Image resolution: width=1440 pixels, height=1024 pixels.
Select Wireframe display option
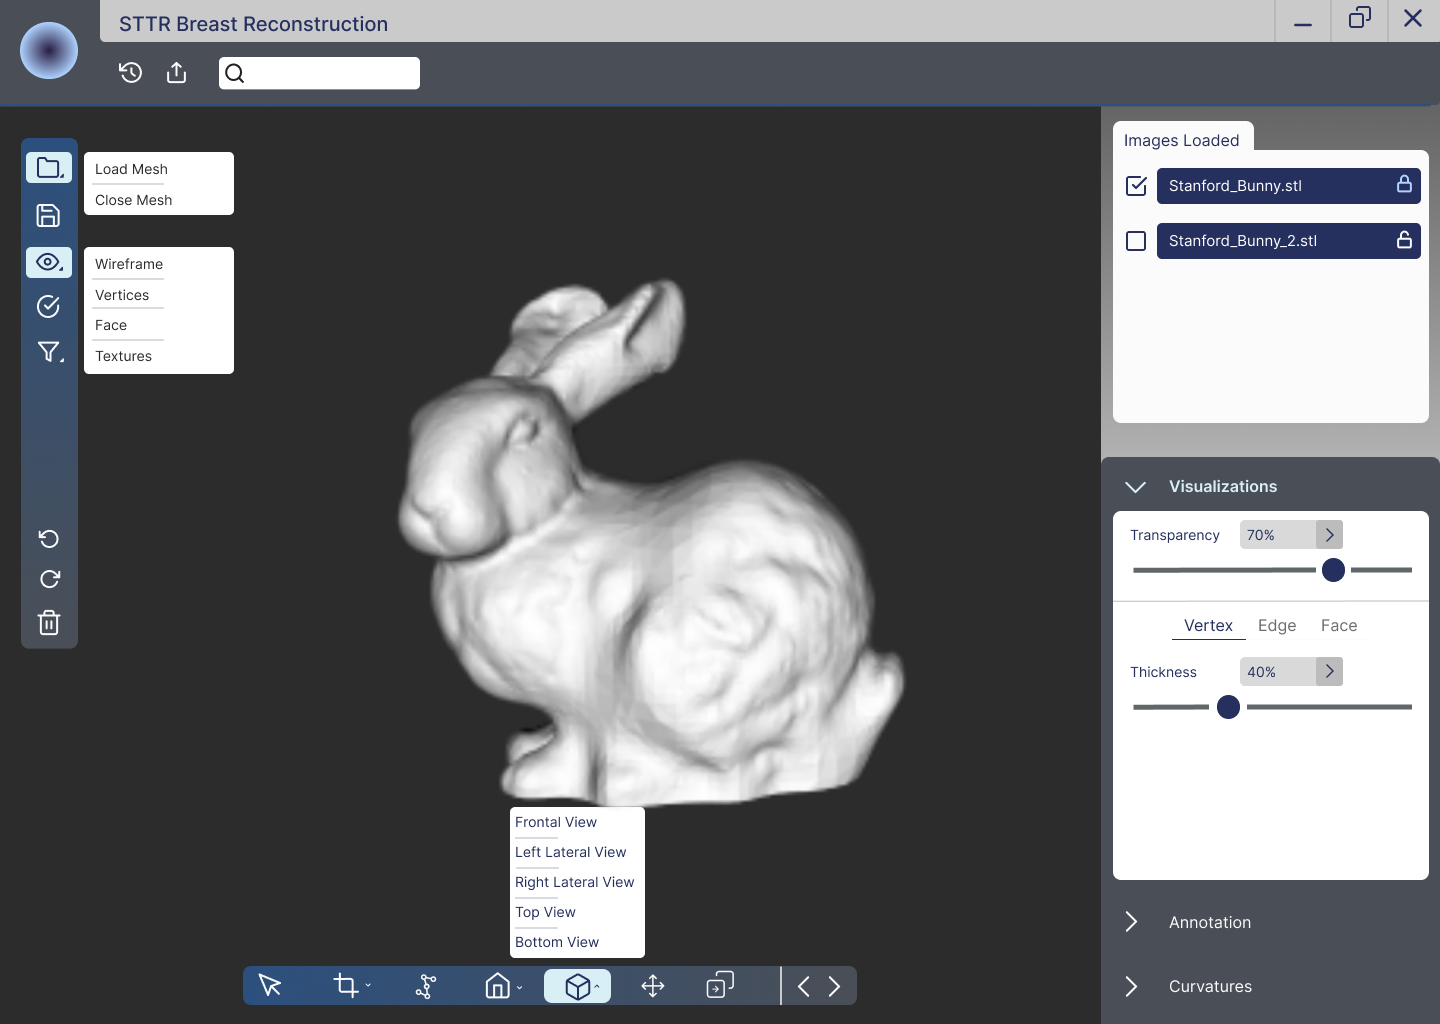(129, 264)
